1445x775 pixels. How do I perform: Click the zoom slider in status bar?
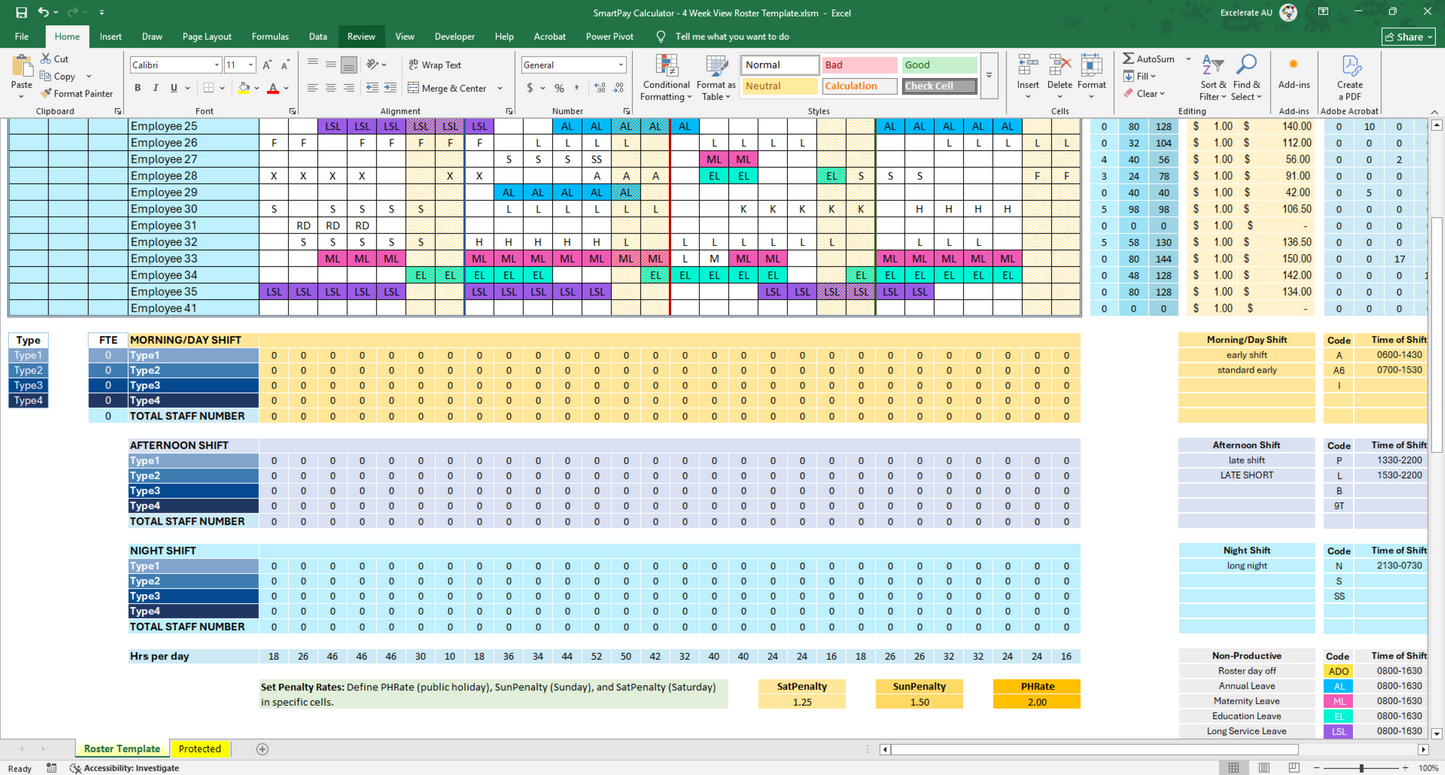1361,768
